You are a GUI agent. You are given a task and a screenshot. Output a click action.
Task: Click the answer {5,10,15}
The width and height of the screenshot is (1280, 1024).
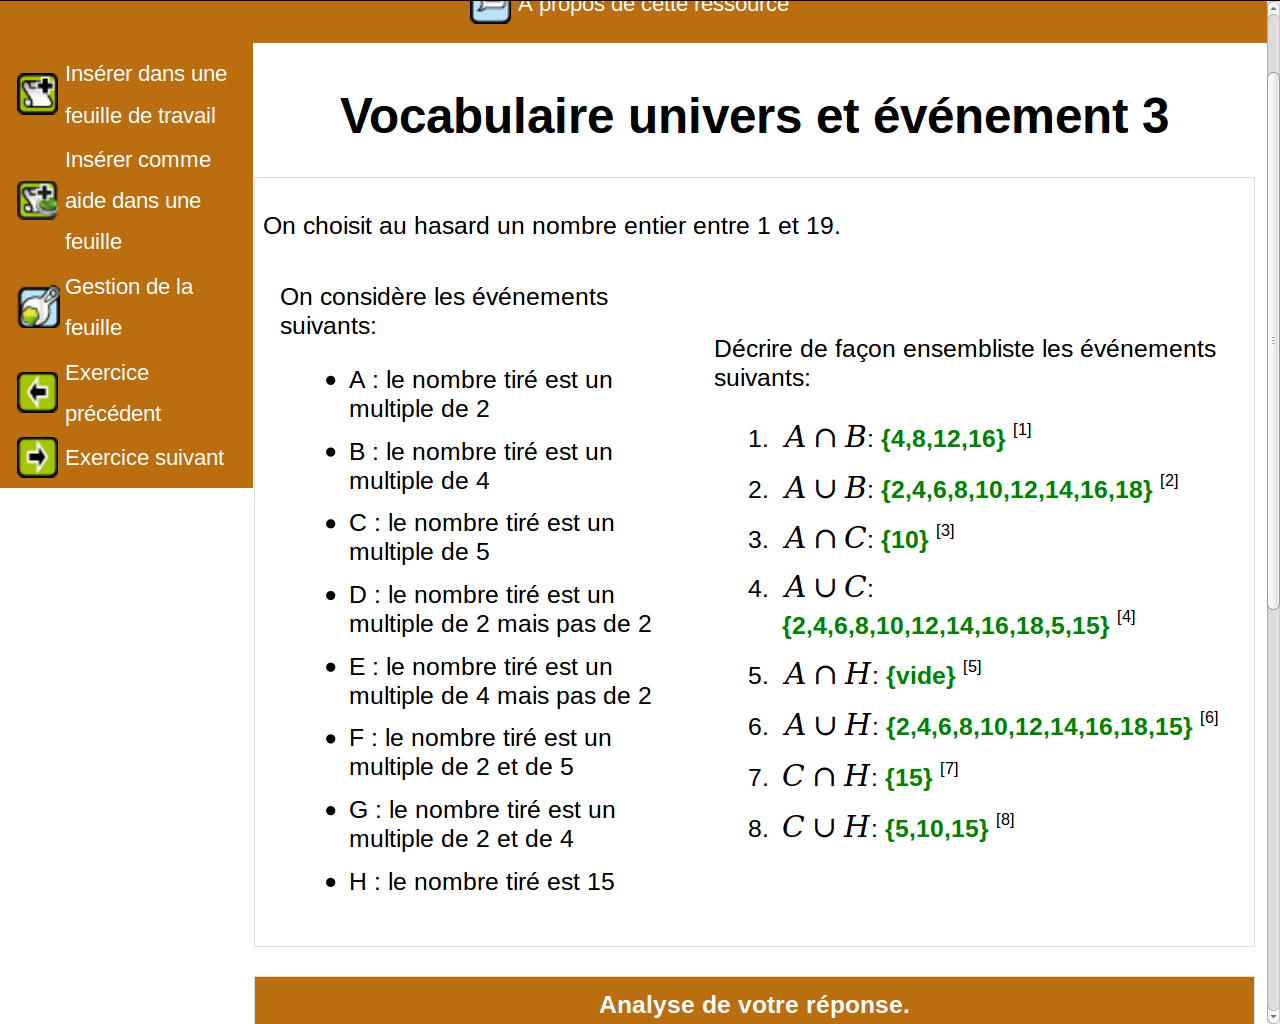click(937, 829)
